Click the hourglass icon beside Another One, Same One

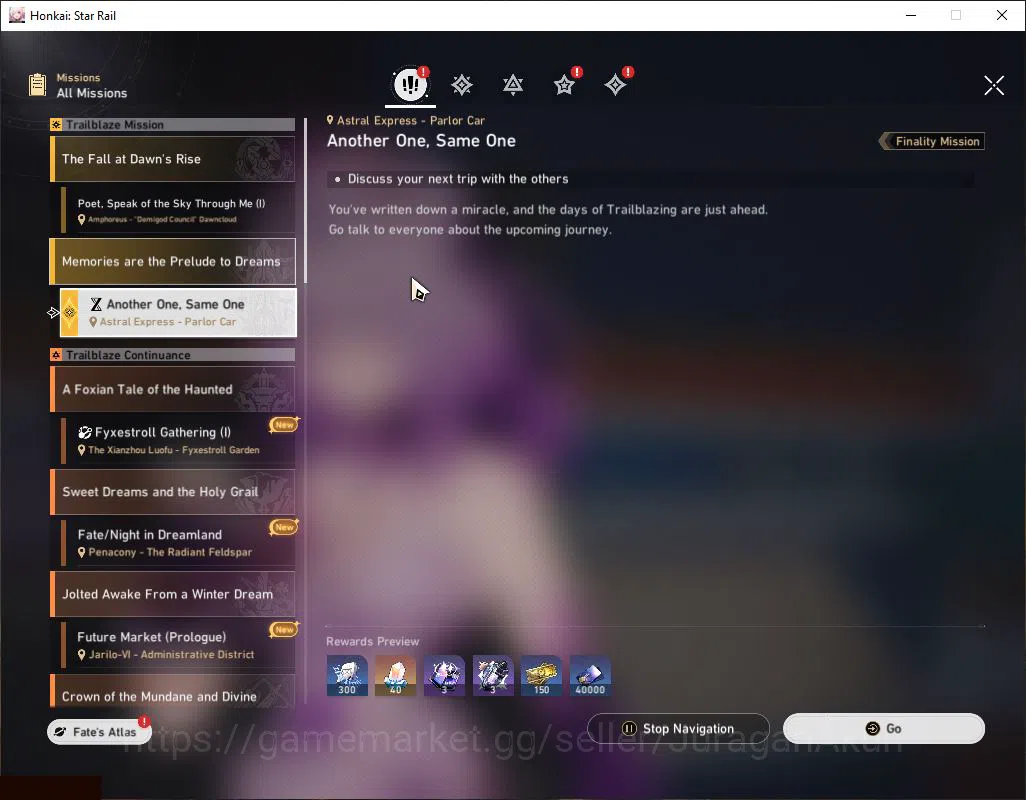point(96,304)
